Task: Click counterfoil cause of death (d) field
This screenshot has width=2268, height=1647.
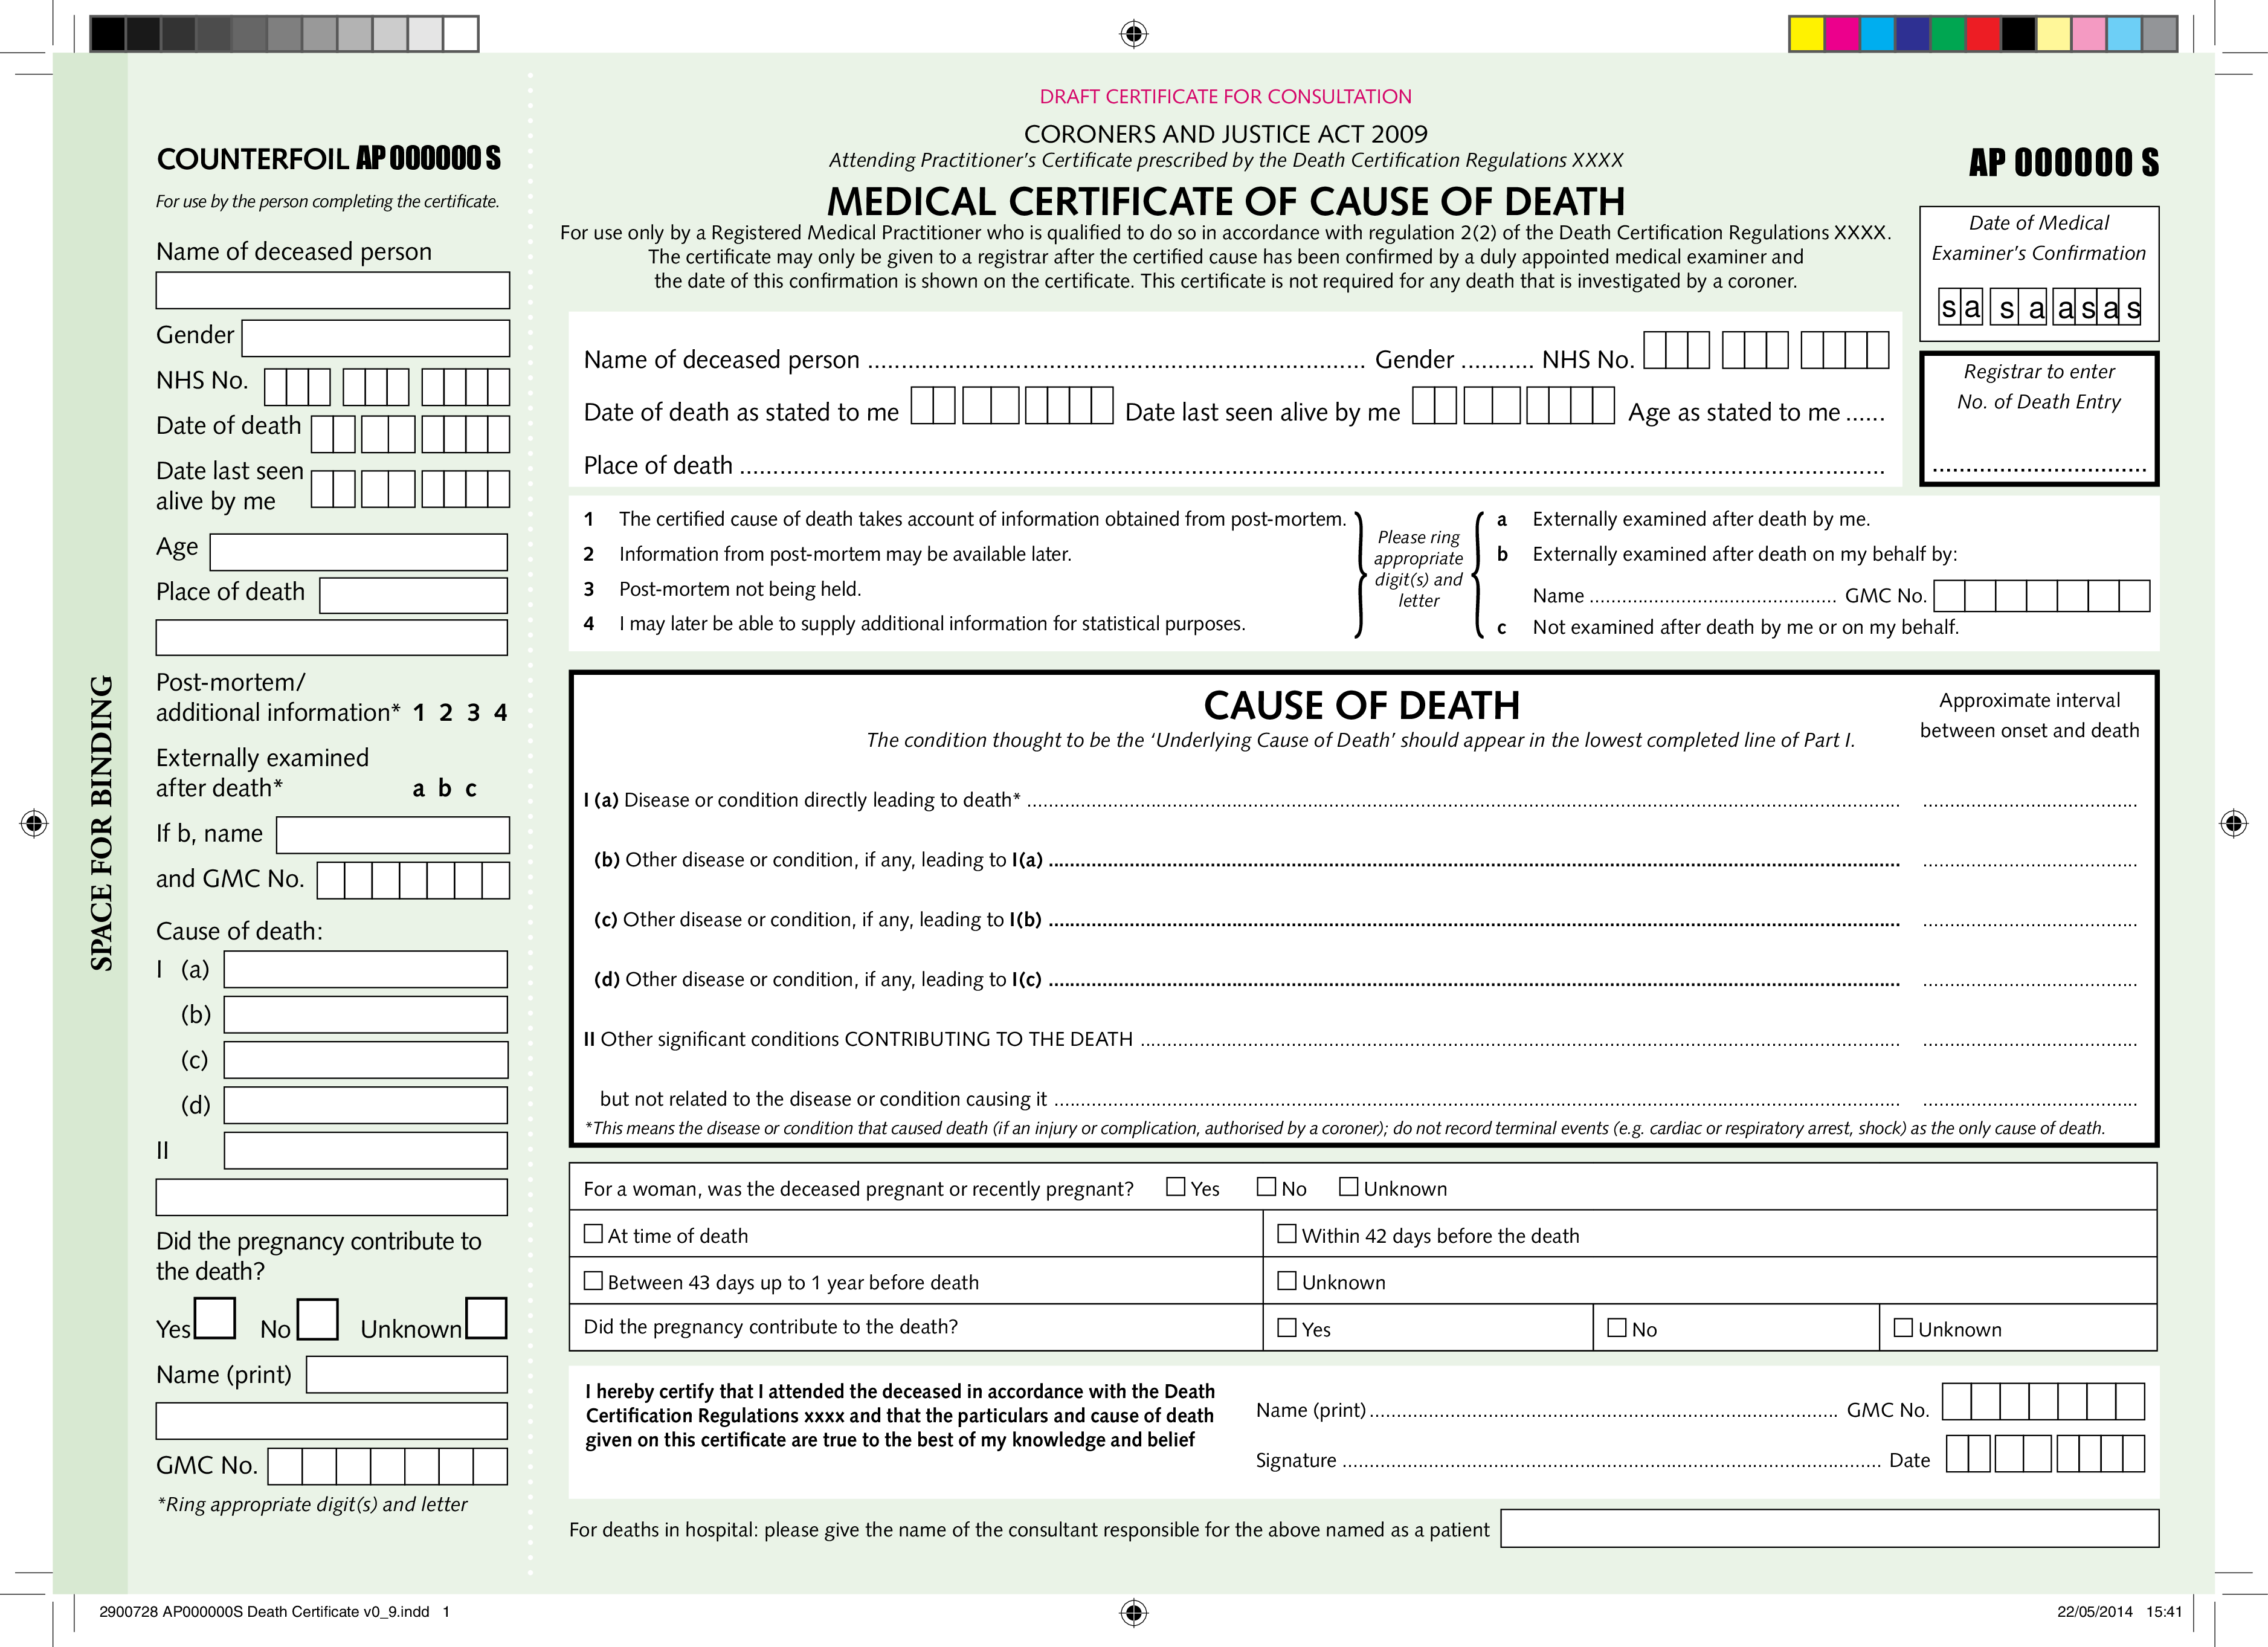Action: pyautogui.click(x=366, y=1105)
